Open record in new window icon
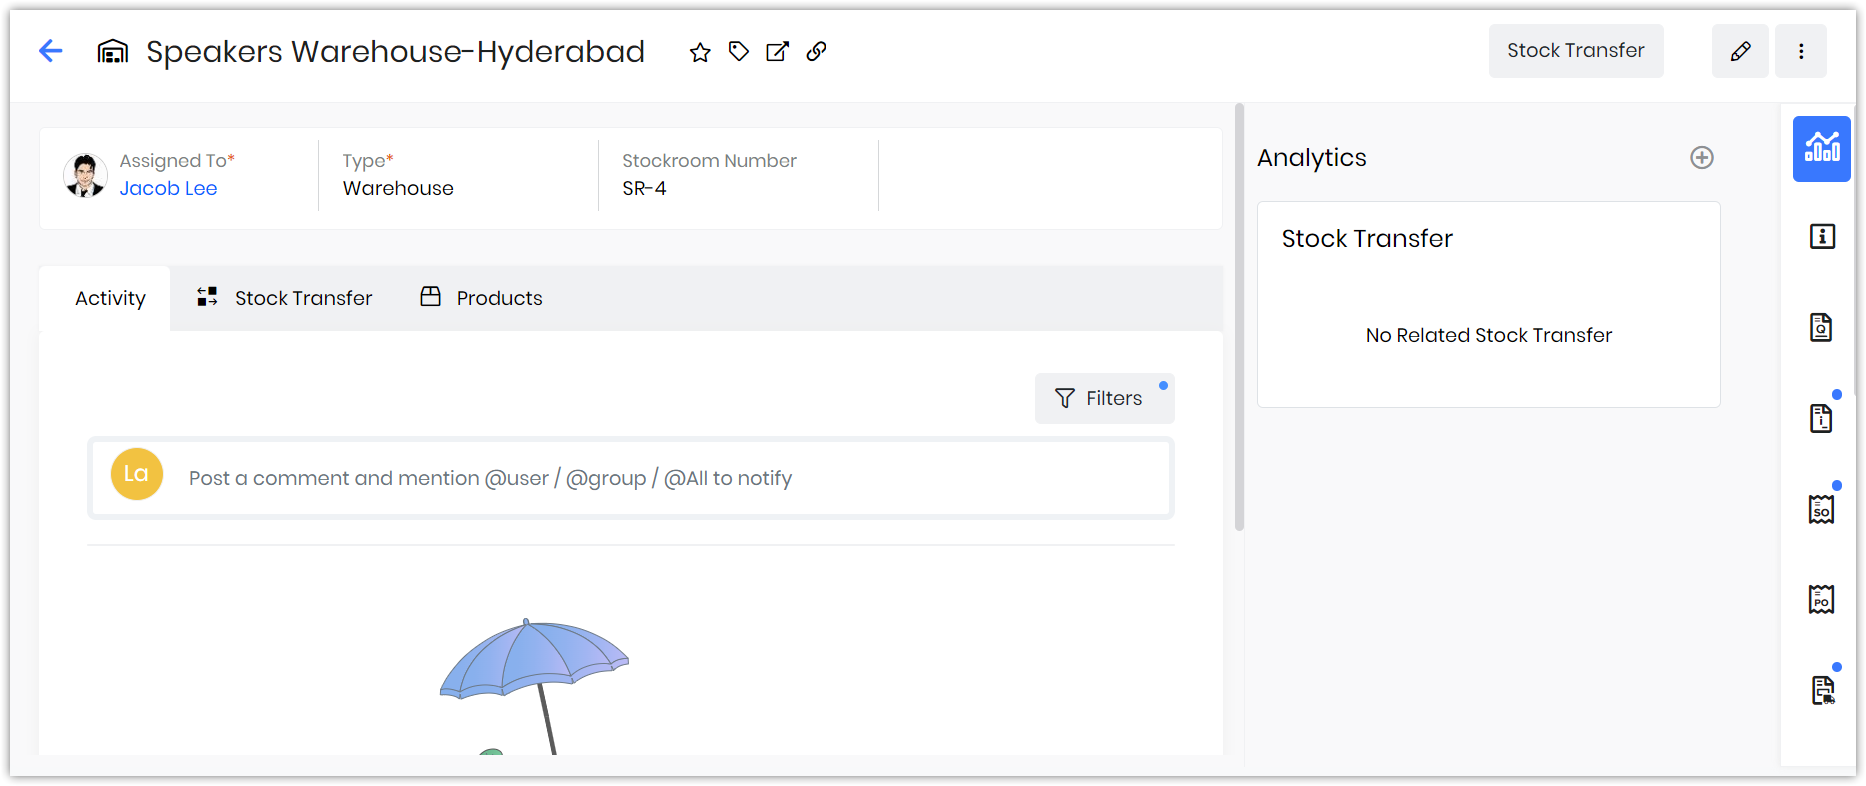 click(777, 52)
